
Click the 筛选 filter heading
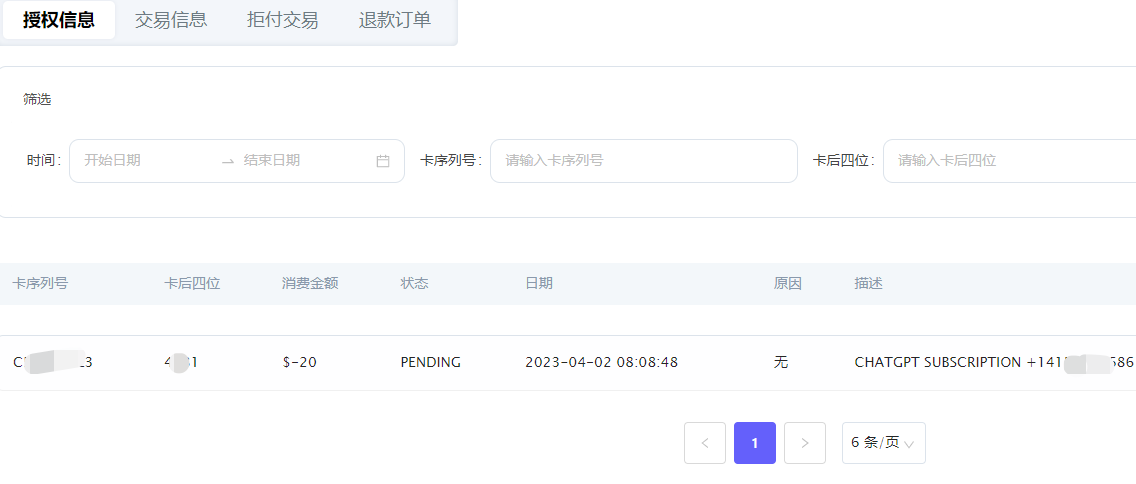37,100
